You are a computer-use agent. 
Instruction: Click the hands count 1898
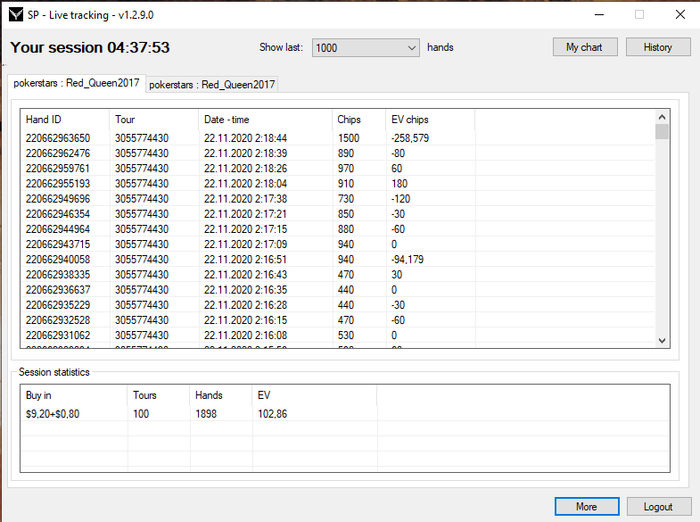pos(206,414)
